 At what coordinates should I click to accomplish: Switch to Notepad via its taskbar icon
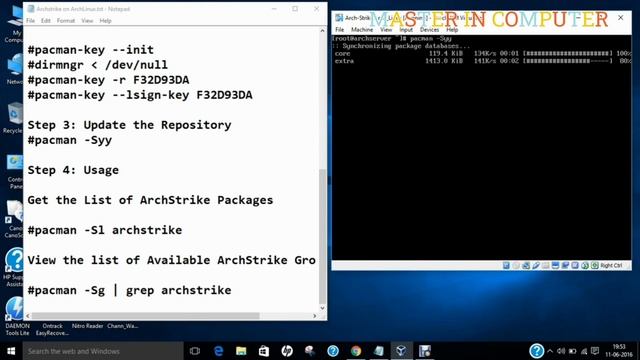pos(379,351)
